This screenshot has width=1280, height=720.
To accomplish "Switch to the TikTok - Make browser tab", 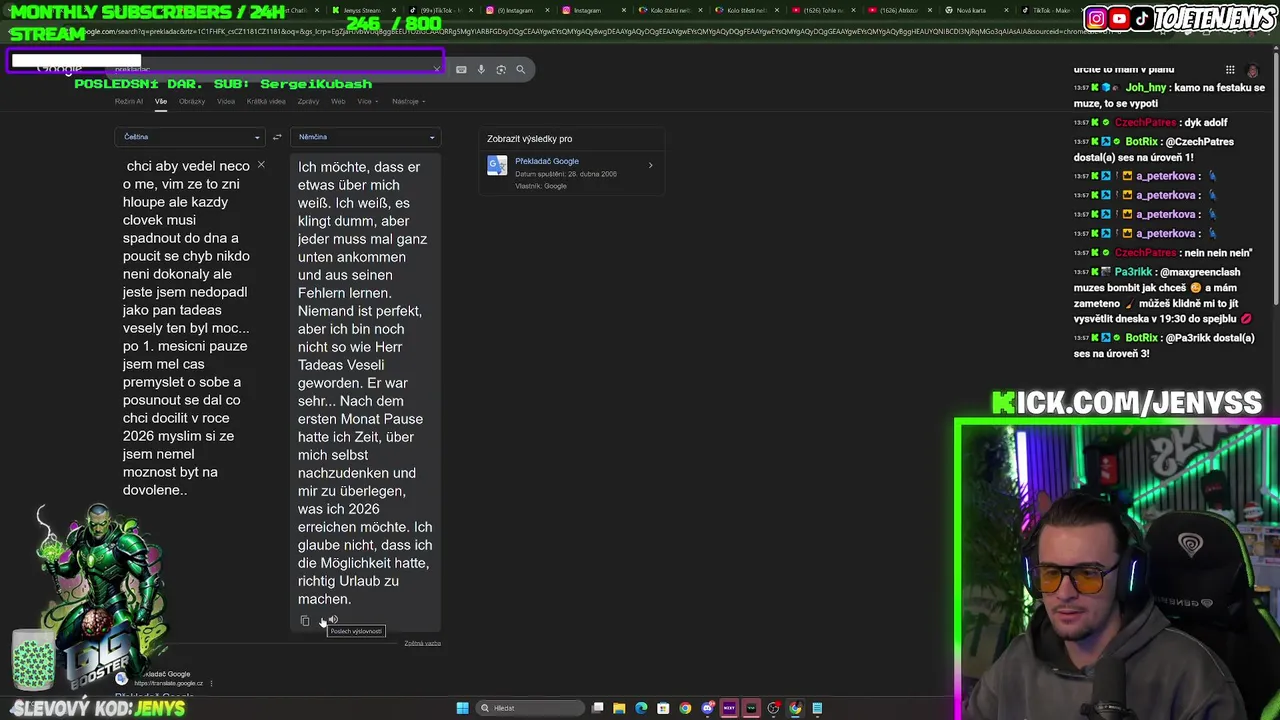I will point(1050,10).
